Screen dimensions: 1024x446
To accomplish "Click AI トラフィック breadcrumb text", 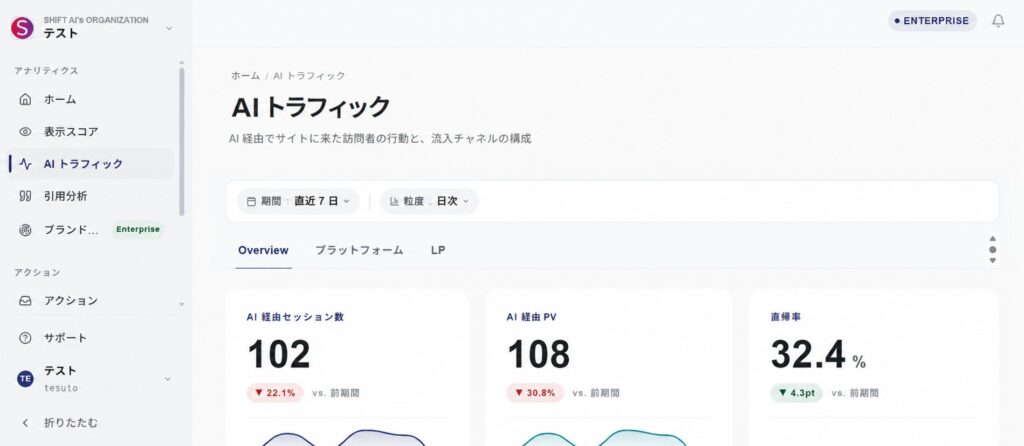I will (309, 76).
